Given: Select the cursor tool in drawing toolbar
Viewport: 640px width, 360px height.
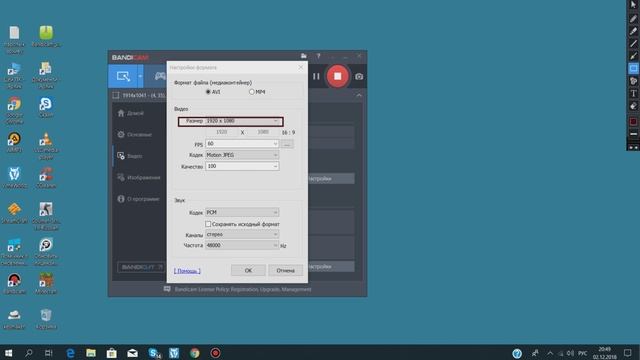Looking at the screenshot, I should (633, 5).
